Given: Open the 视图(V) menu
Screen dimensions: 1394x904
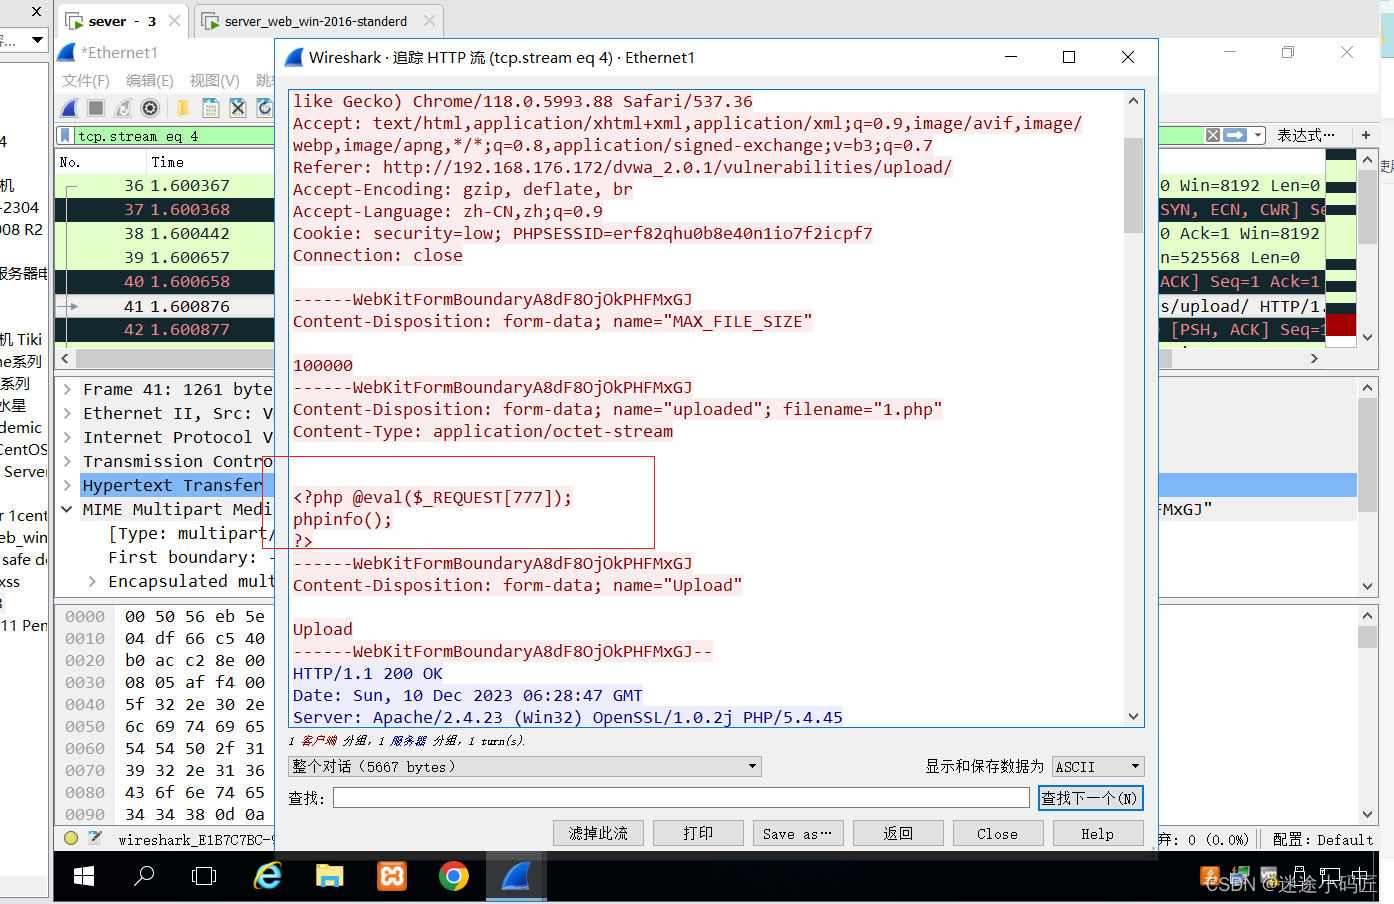Looking at the screenshot, I should point(214,81).
